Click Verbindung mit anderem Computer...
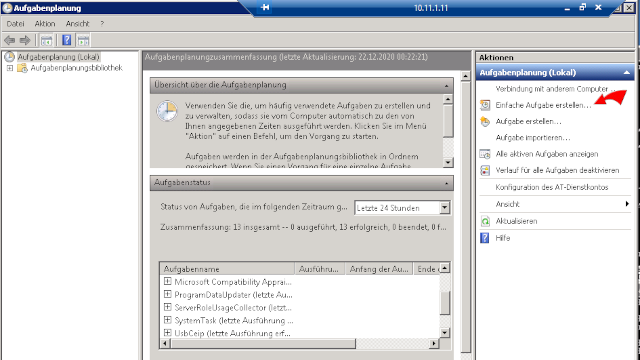Screen dimensions: 640x360 point(555,89)
